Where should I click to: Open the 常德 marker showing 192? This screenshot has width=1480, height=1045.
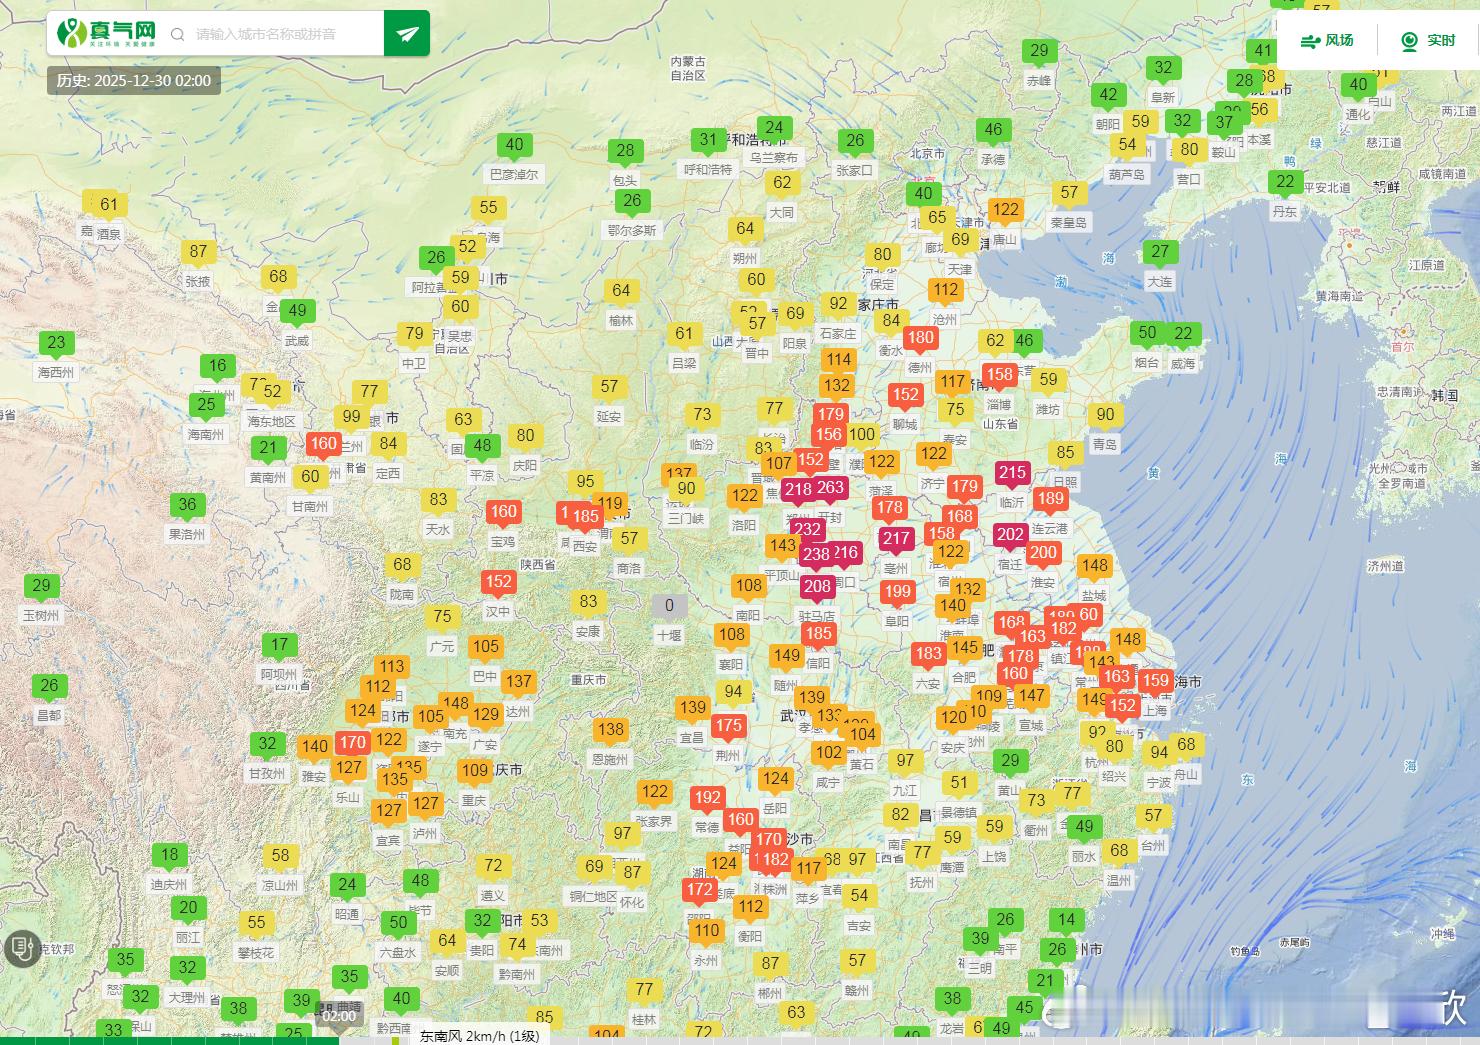(707, 799)
